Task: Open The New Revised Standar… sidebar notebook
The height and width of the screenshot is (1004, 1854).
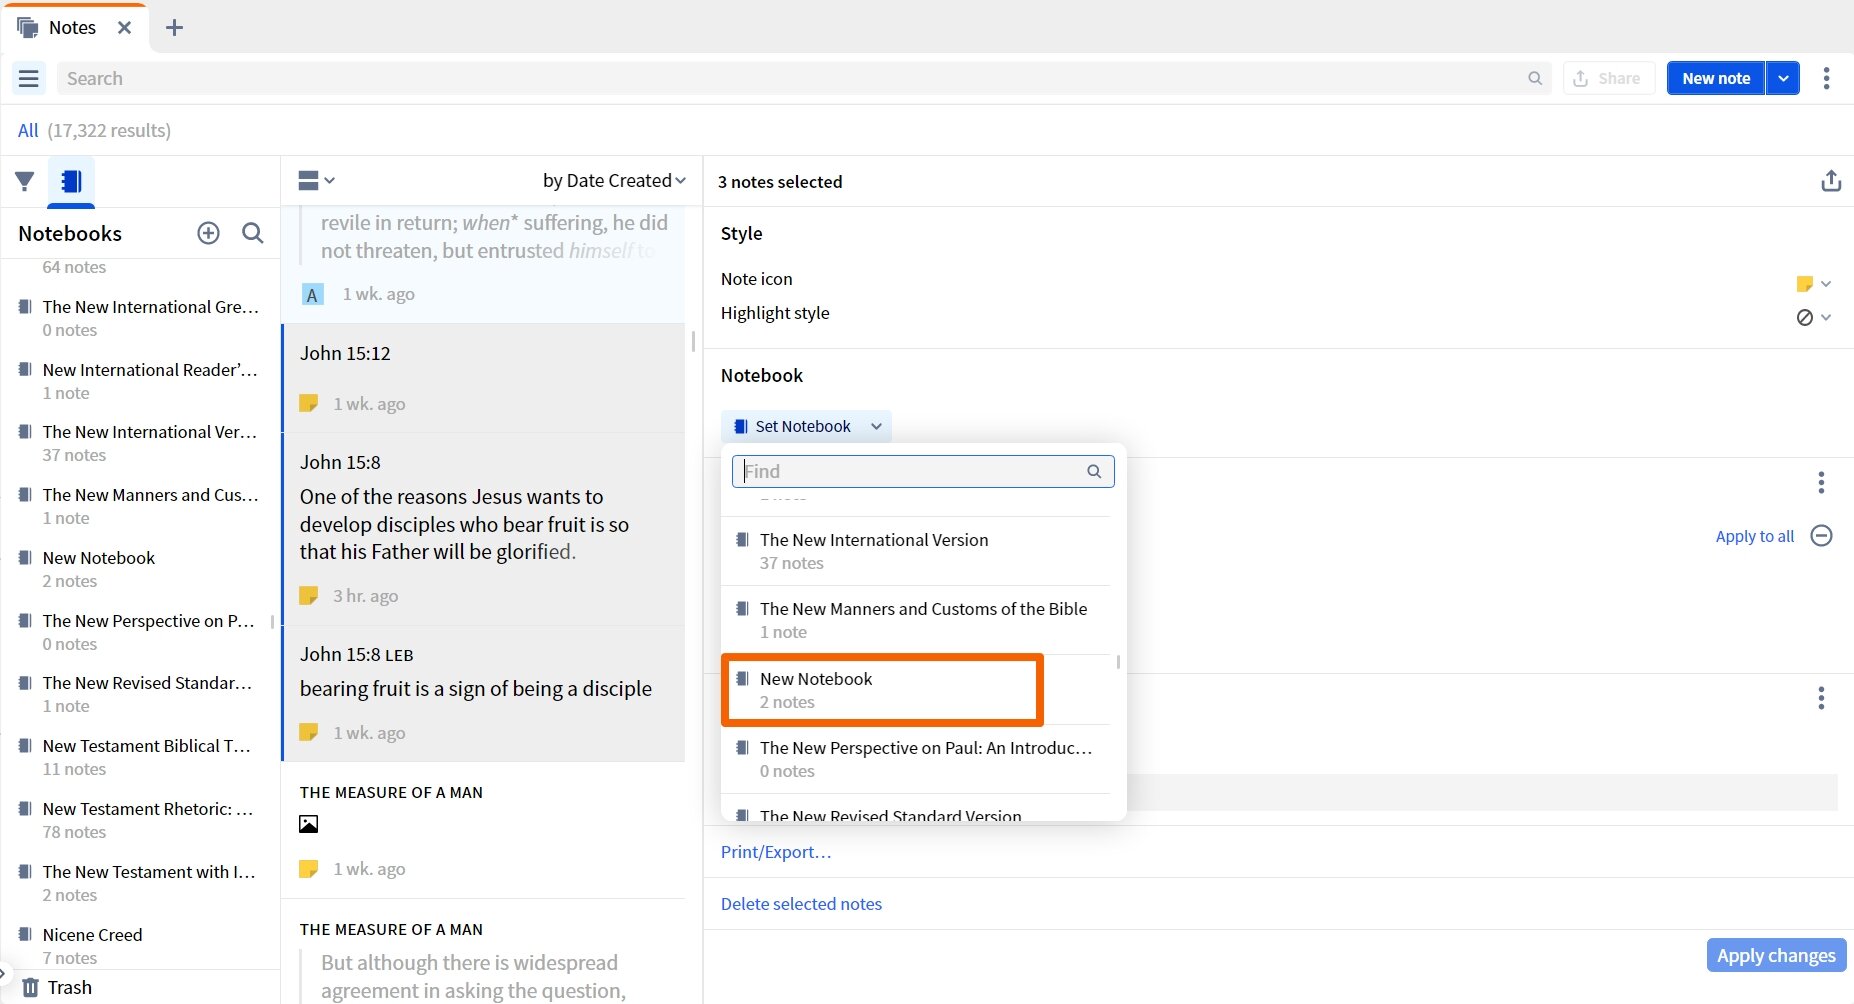Action: click(x=139, y=694)
